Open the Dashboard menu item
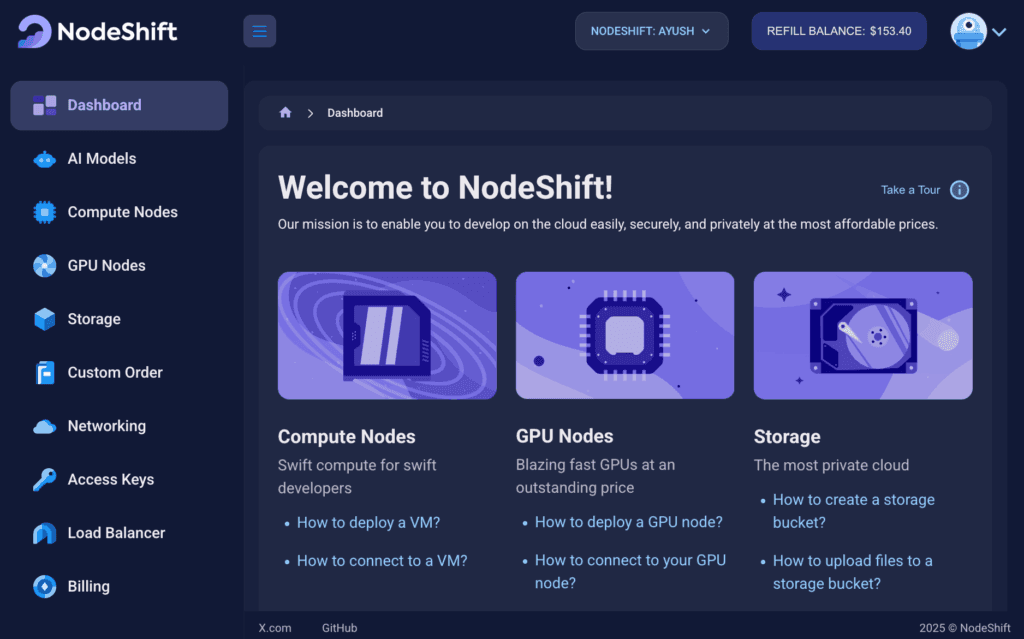The height and width of the screenshot is (639, 1024). point(119,105)
